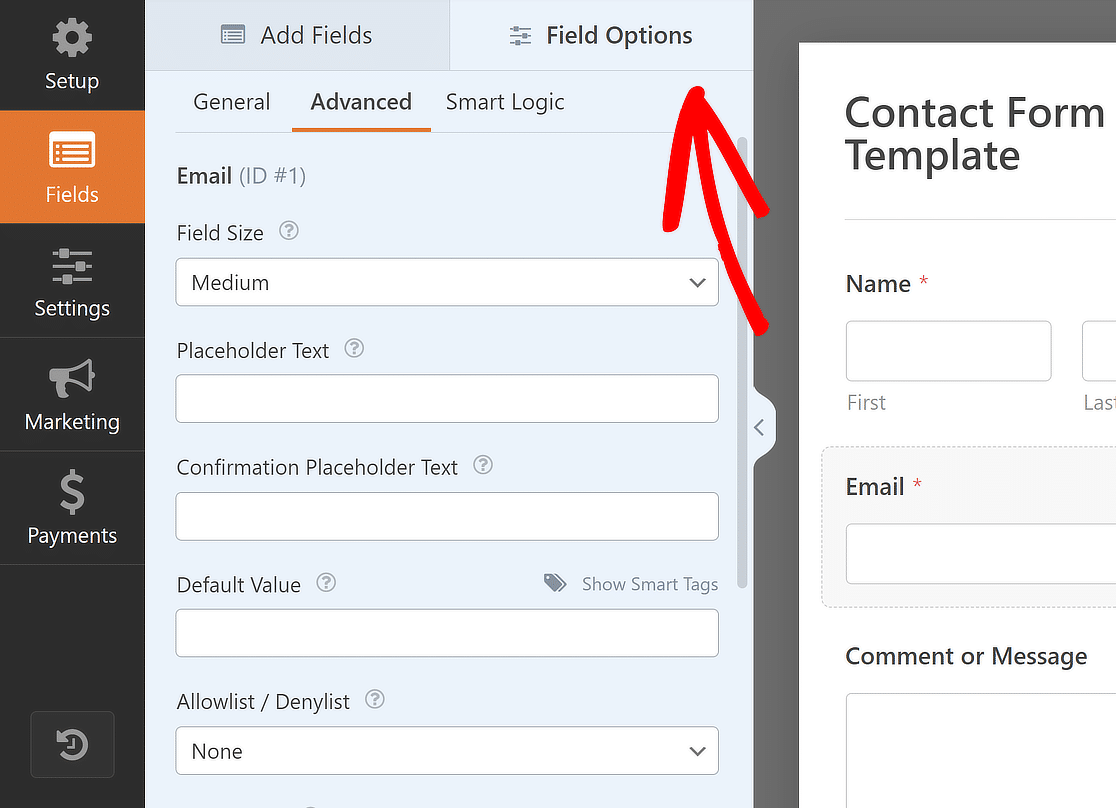Click the Smart Tags tag icon
Image resolution: width=1116 pixels, height=808 pixels.
point(555,583)
